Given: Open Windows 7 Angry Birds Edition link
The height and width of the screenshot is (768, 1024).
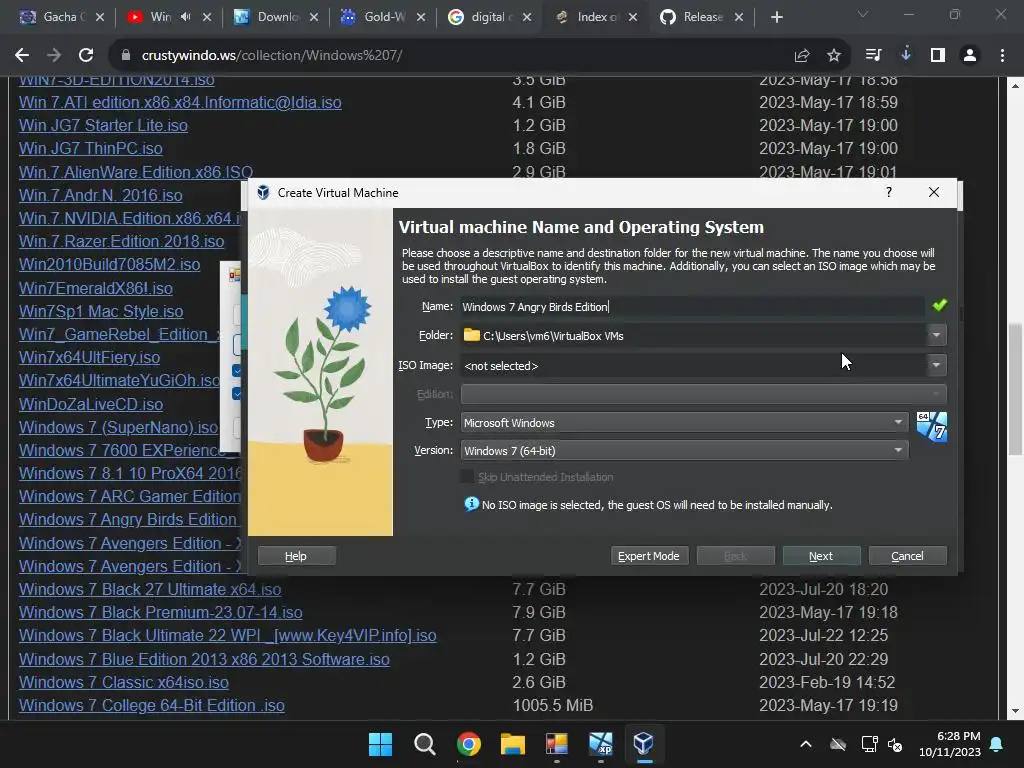Looking at the screenshot, I should pos(127,520).
